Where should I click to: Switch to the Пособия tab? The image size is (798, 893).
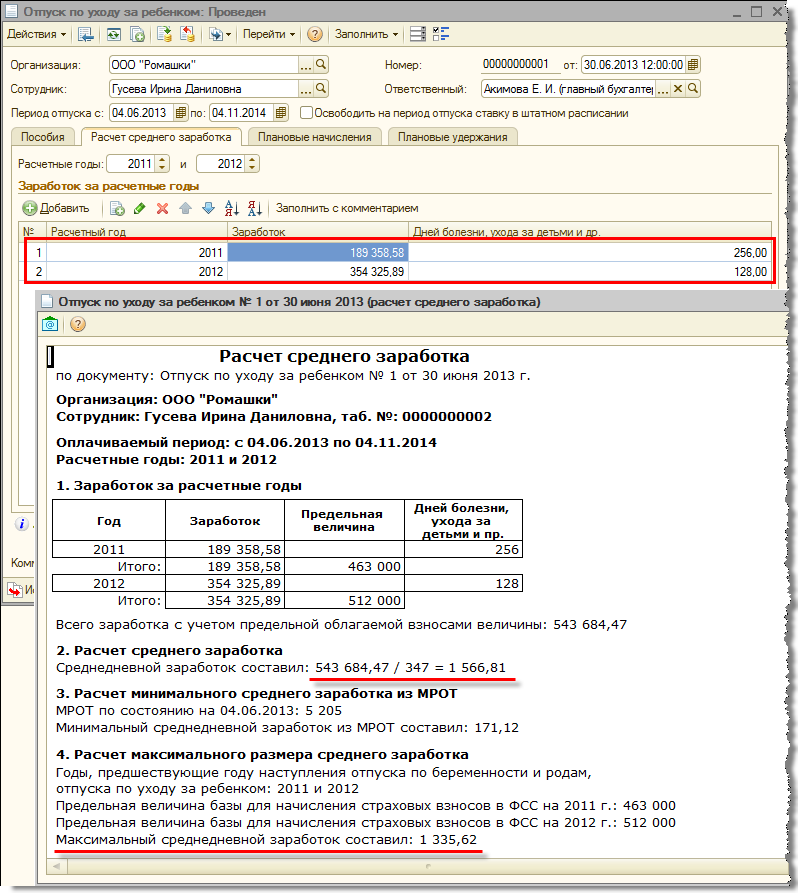point(43,137)
